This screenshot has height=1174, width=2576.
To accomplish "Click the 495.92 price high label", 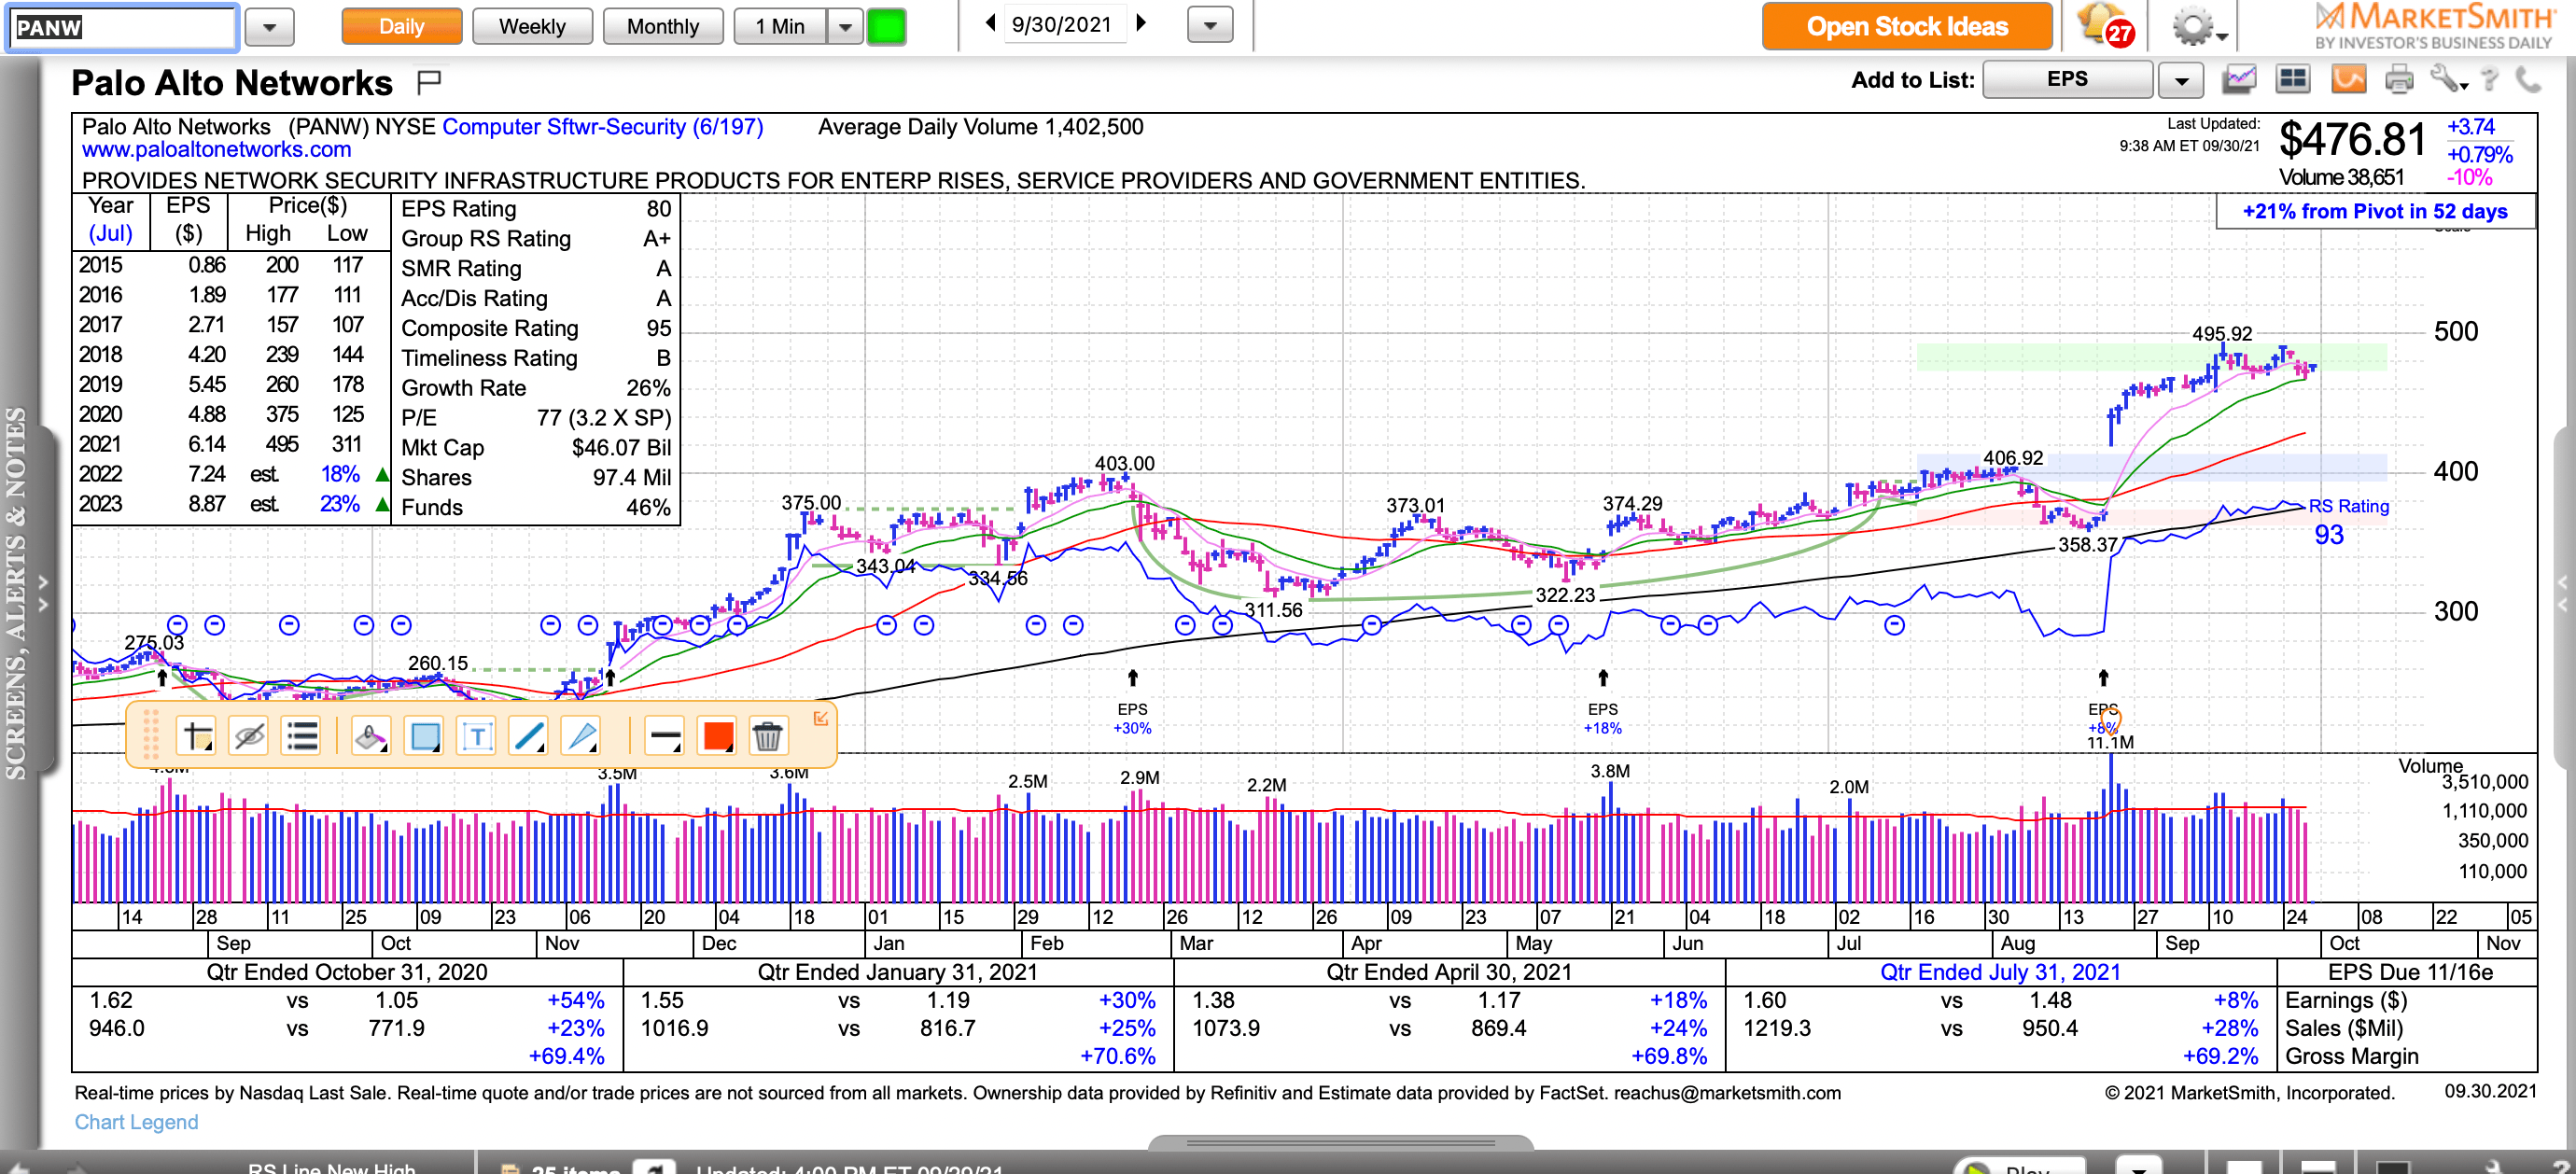I will tap(2221, 333).
